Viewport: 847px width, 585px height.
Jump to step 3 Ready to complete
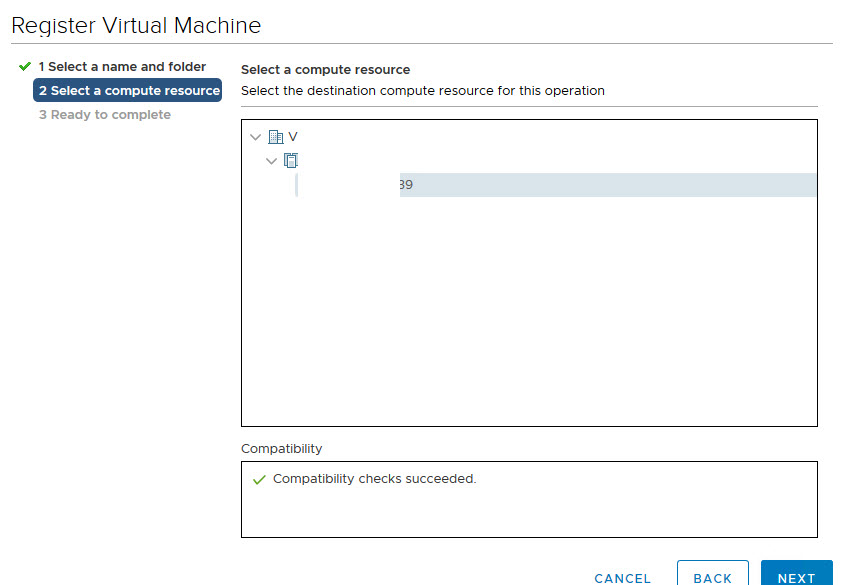click(x=104, y=115)
